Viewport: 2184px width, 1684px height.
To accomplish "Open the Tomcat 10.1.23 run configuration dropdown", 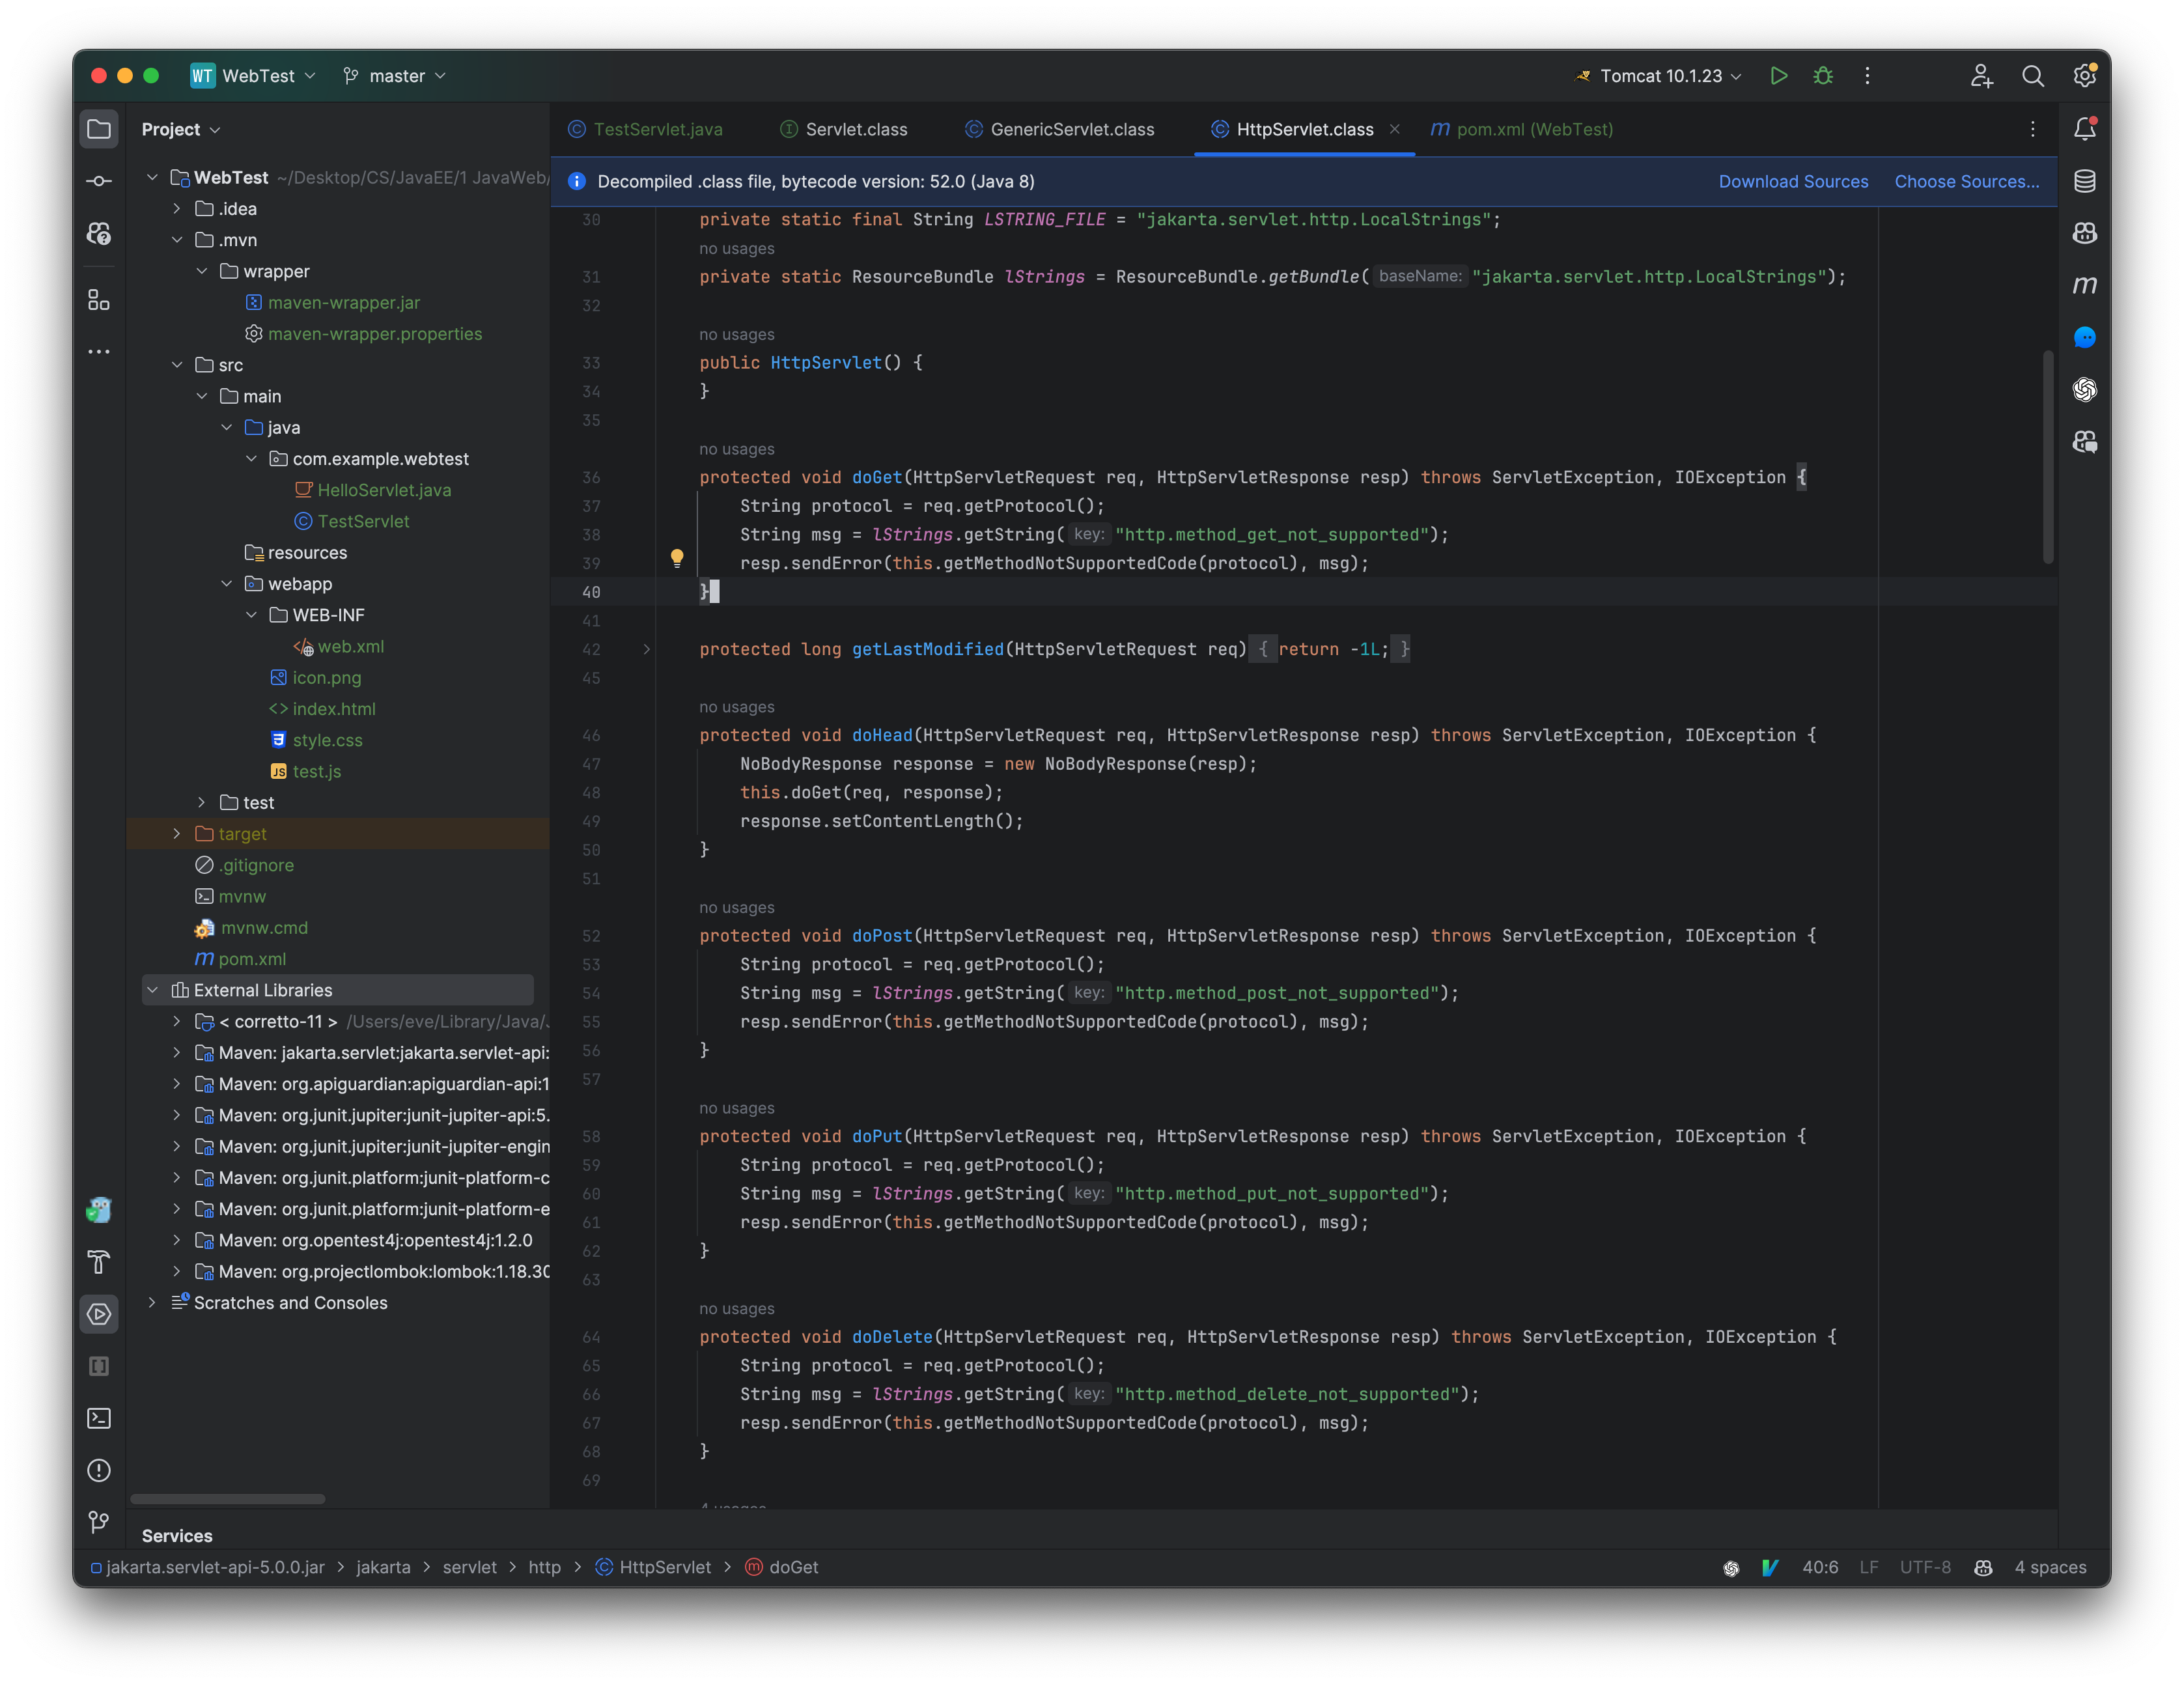I will coord(1659,76).
